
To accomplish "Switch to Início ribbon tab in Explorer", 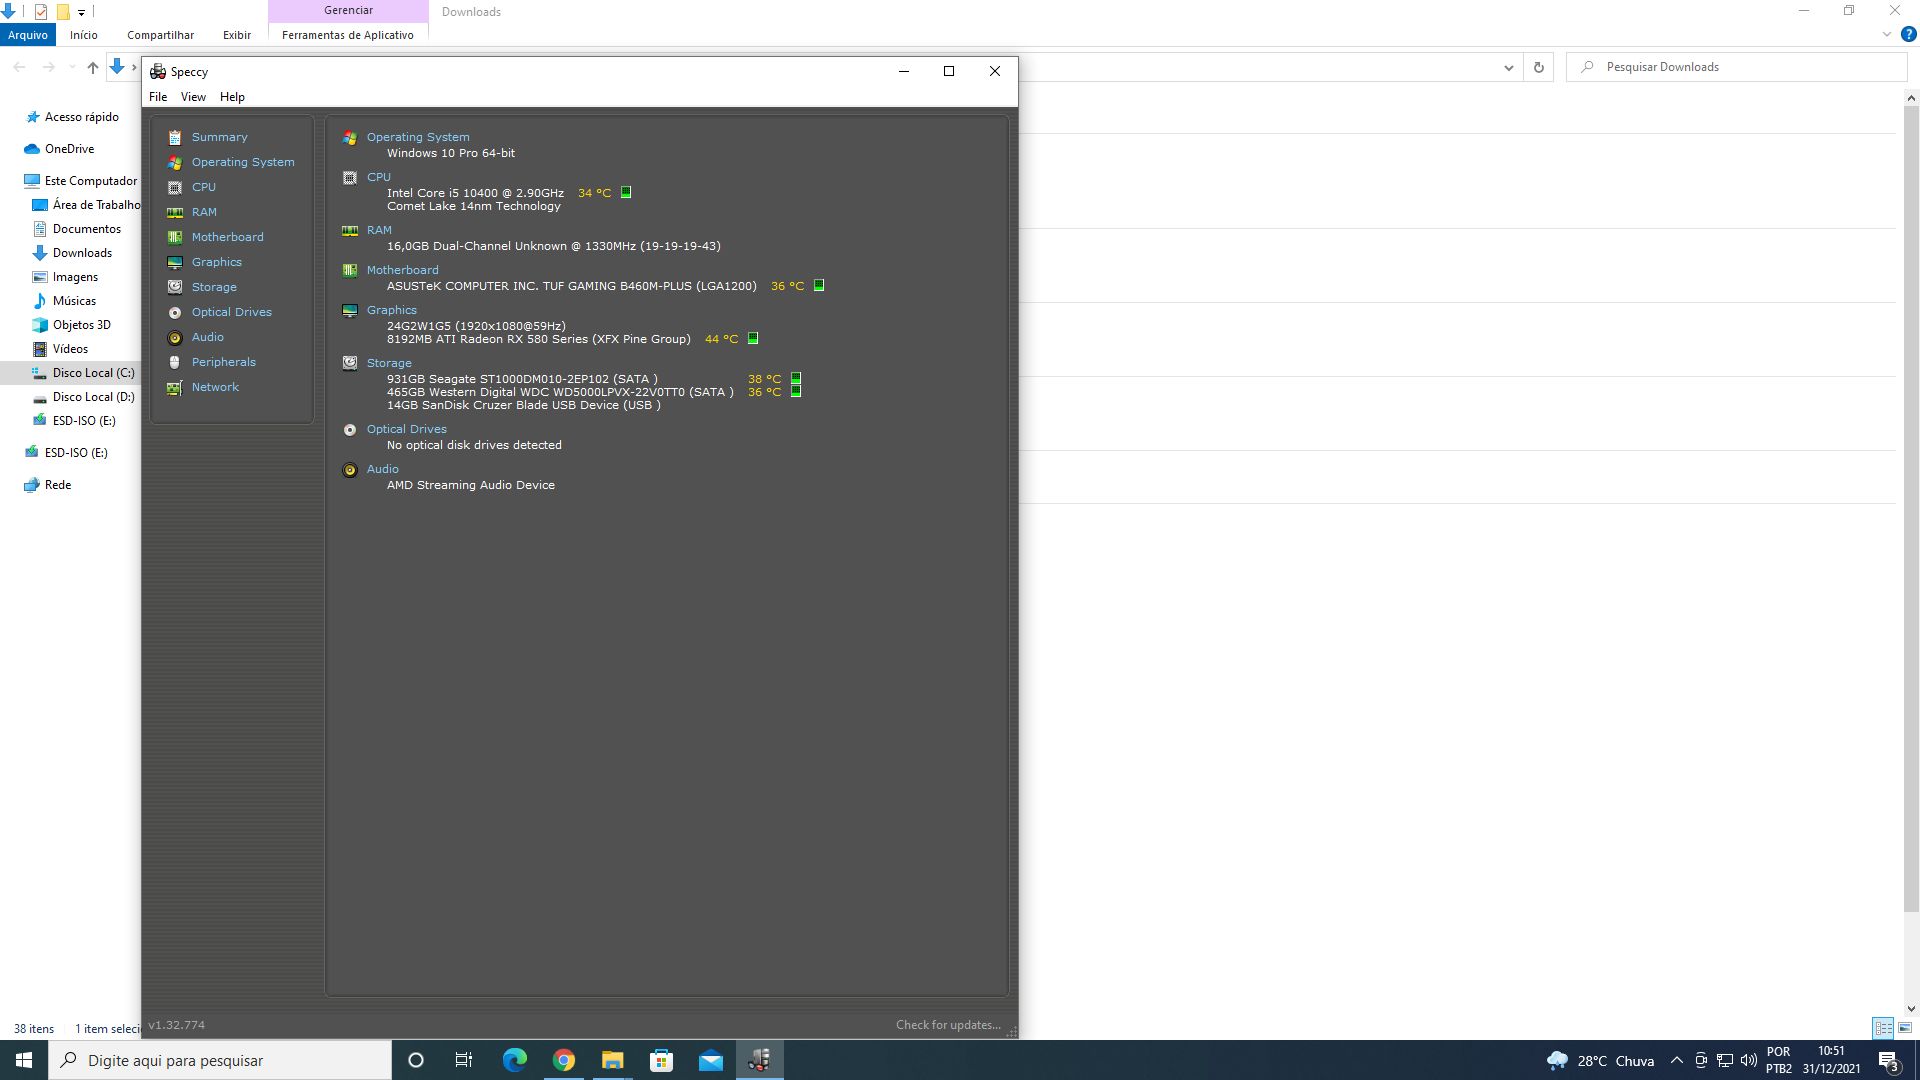I will pyautogui.click(x=84, y=35).
